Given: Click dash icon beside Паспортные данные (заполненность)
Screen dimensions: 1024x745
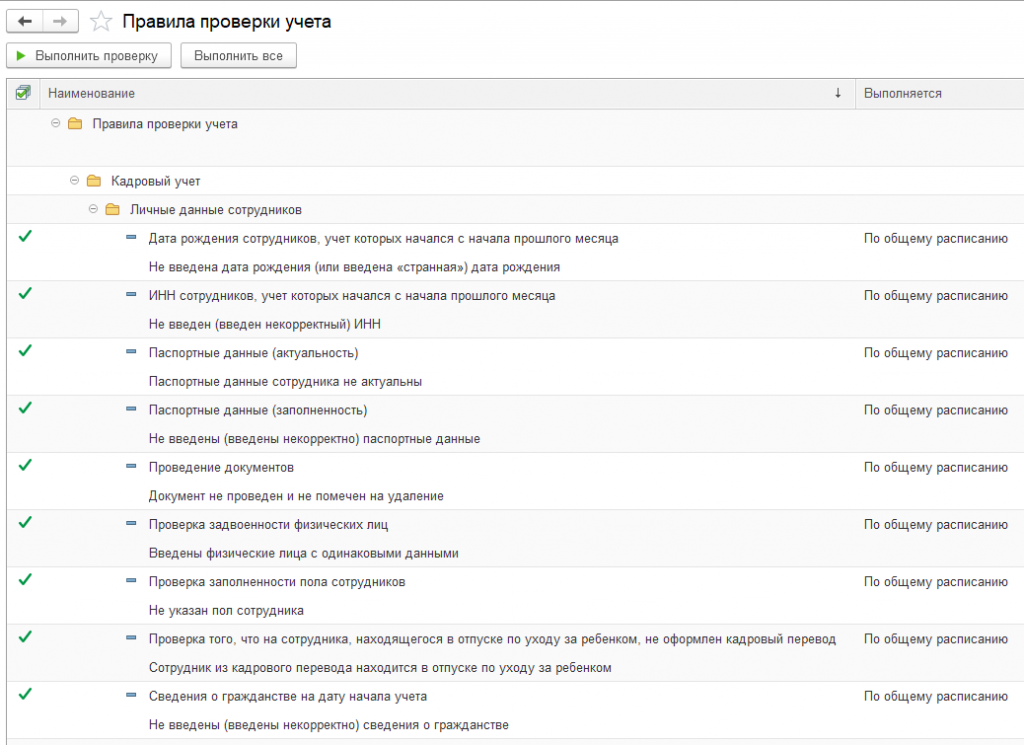Looking at the screenshot, I should click(x=131, y=409).
